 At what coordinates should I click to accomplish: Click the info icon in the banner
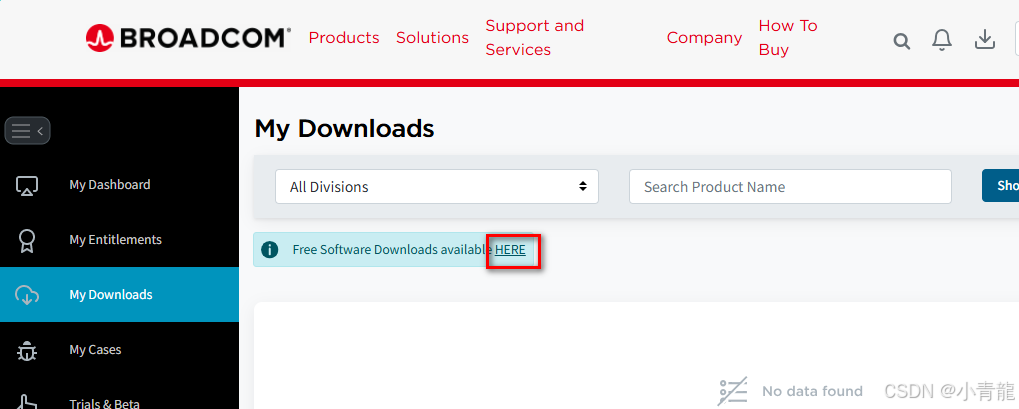click(269, 250)
